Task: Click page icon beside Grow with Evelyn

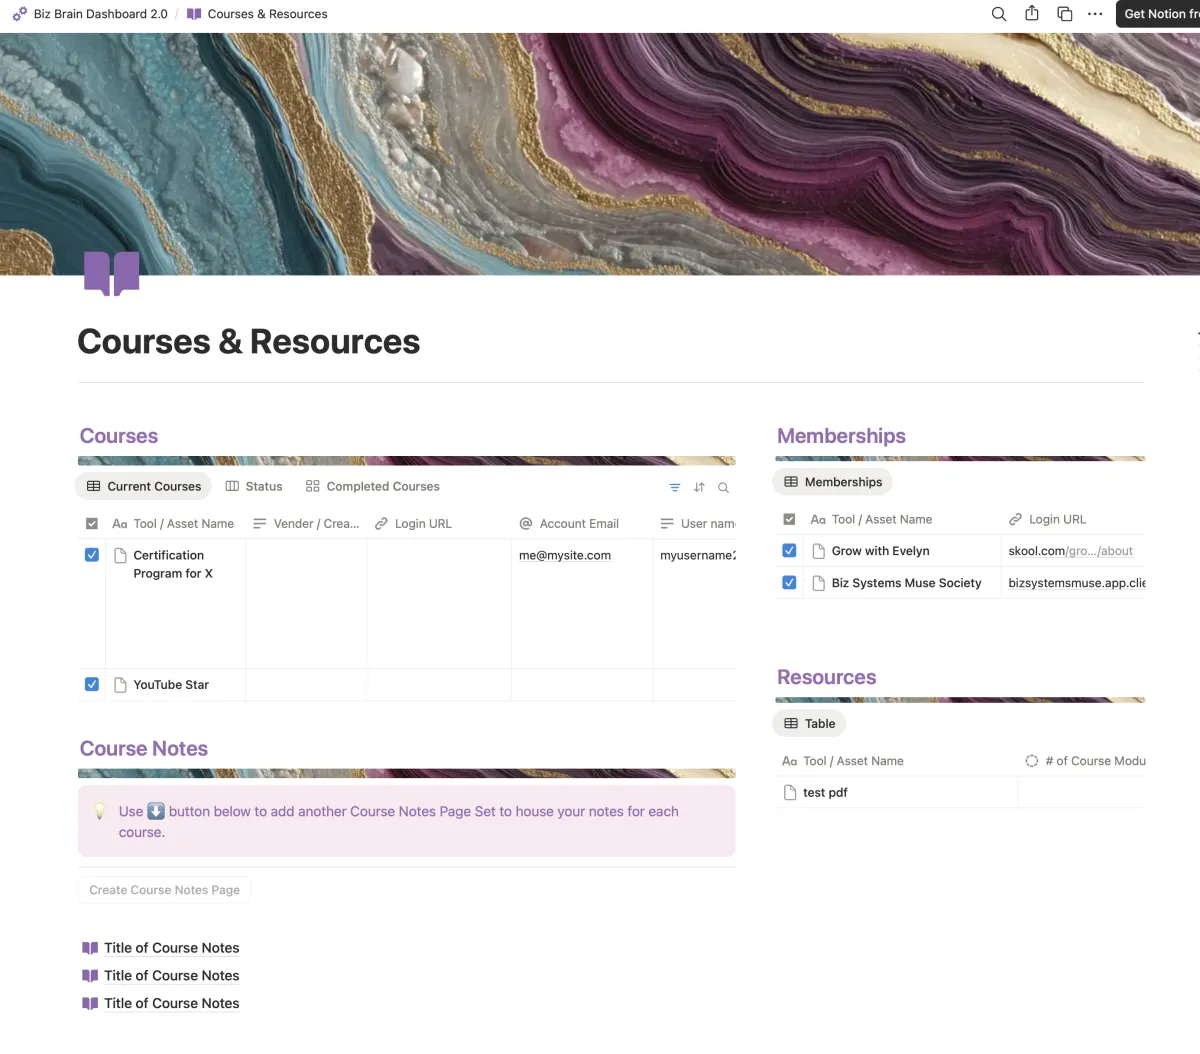Action: pos(818,551)
